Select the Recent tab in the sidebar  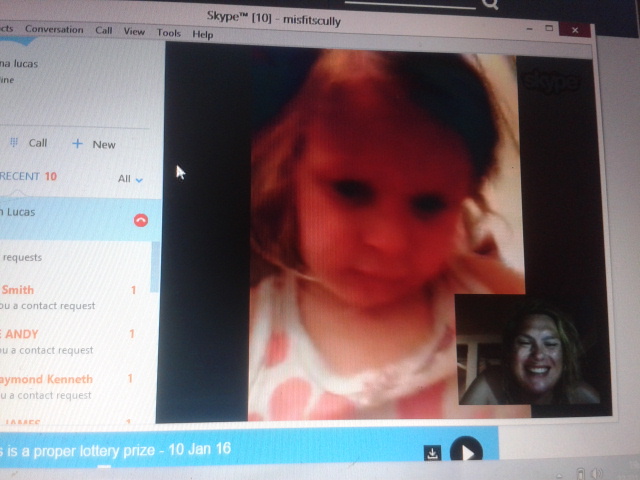point(22,177)
